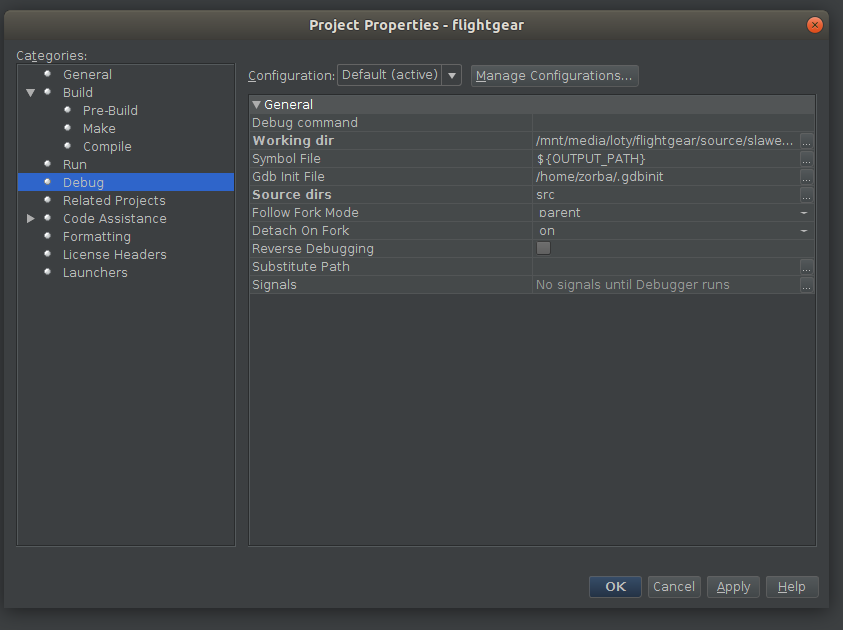This screenshot has height=630, width=843.
Task: Confirm with the OK button
Action: (615, 586)
